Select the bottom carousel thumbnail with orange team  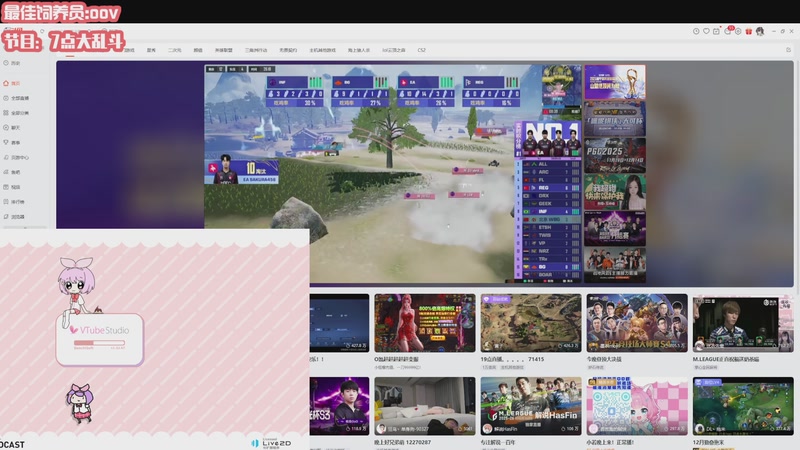[615, 265]
